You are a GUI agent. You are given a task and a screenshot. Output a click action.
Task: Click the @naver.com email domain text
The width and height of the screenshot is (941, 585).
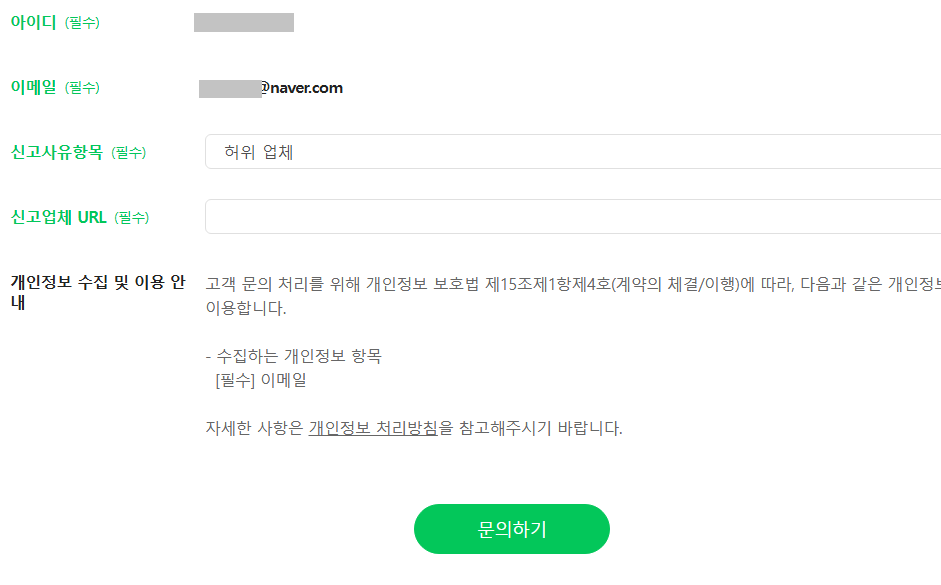tap(302, 88)
